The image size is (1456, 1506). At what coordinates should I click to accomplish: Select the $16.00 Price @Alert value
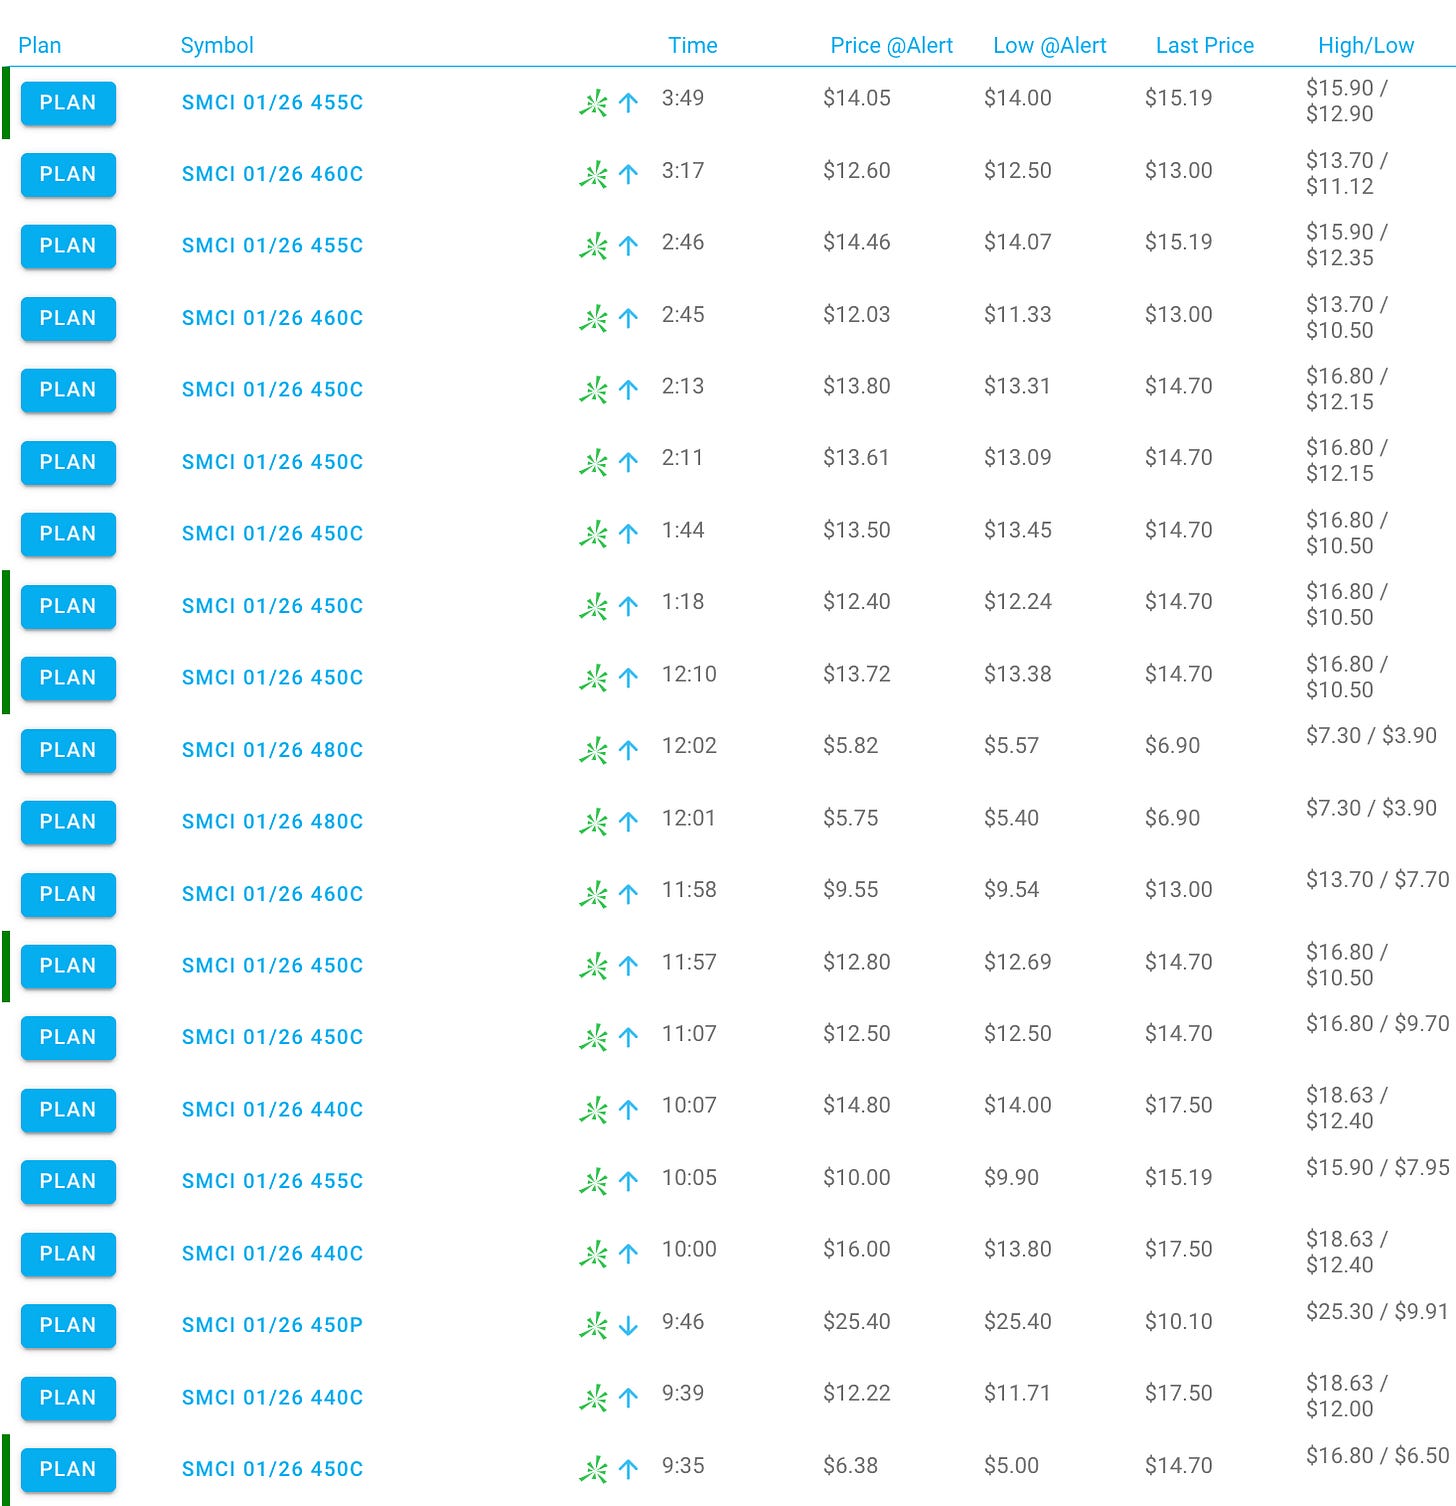tap(857, 1249)
